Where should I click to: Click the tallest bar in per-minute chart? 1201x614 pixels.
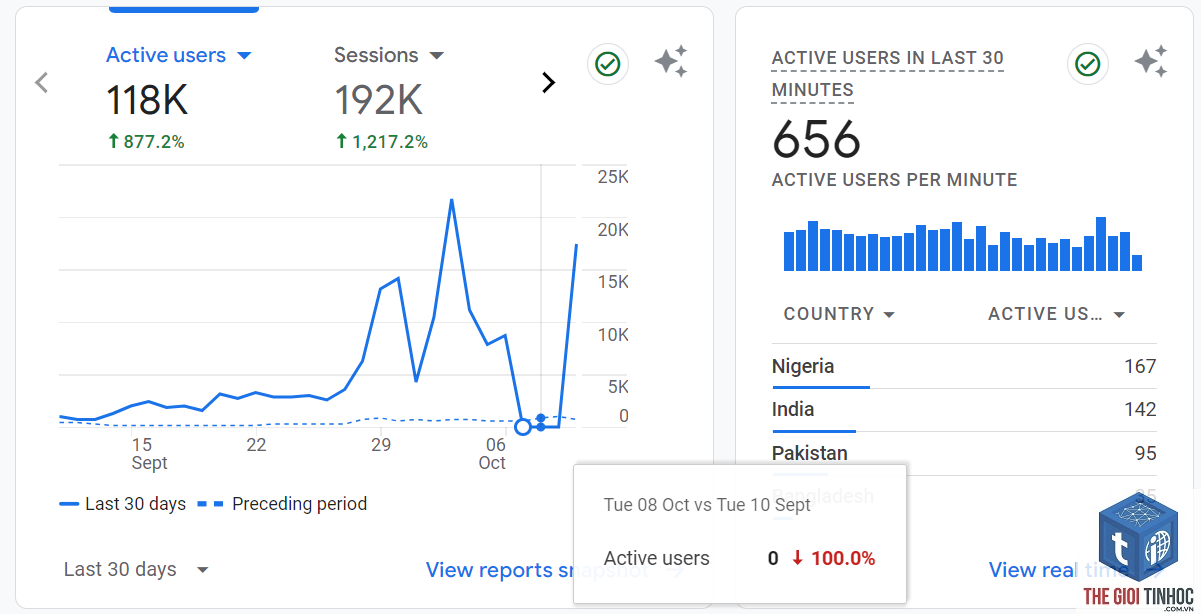click(1101, 244)
